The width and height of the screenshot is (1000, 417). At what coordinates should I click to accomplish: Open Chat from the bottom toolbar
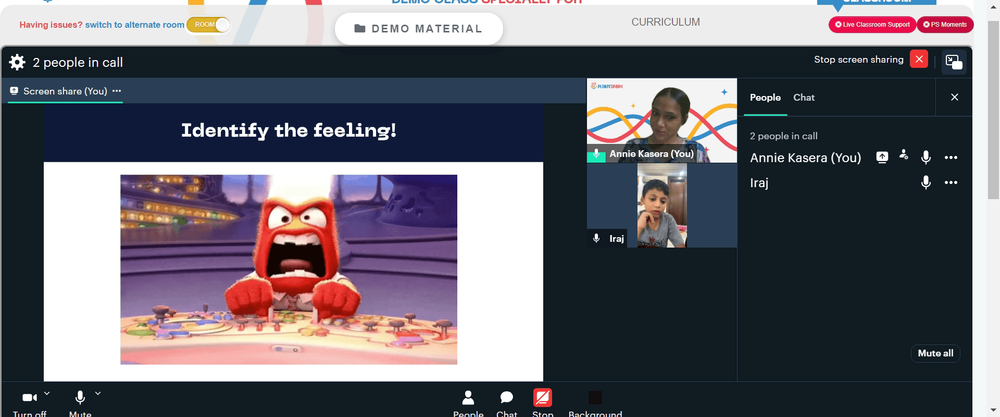coord(506,403)
